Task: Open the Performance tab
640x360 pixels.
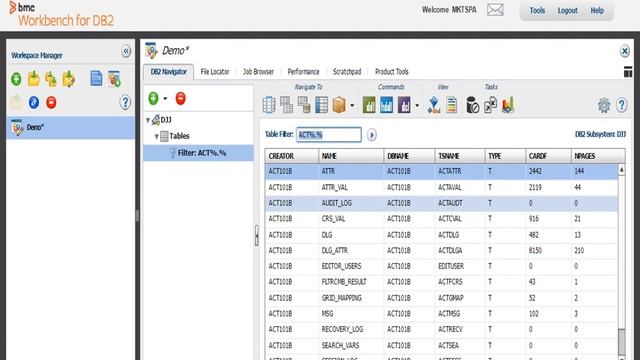Action: (x=303, y=72)
